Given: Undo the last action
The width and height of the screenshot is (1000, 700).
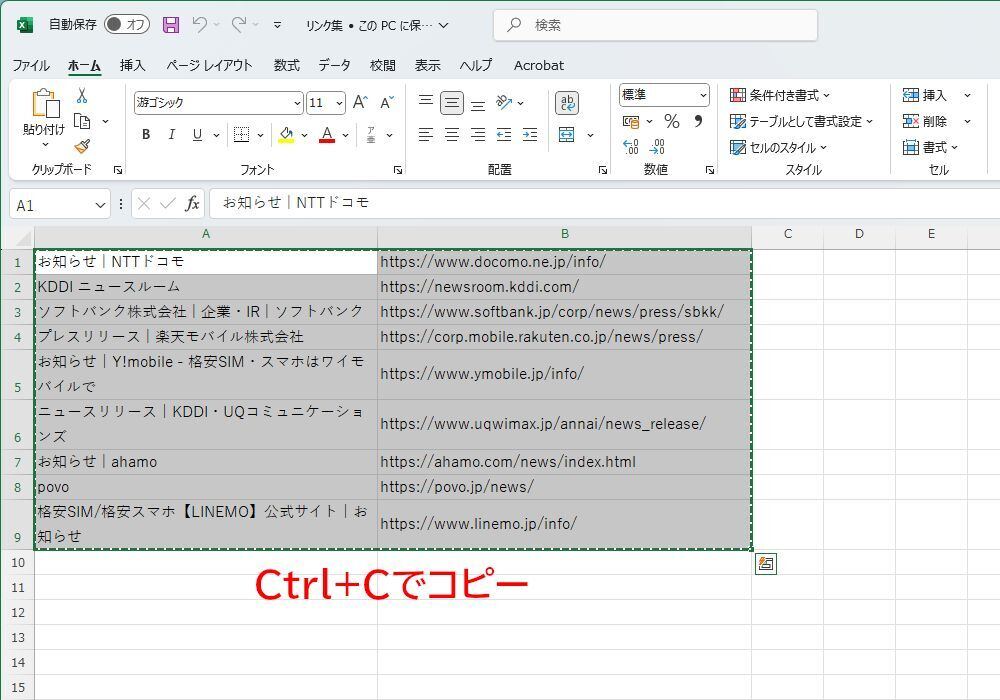Looking at the screenshot, I should click(x=200, y=25).
